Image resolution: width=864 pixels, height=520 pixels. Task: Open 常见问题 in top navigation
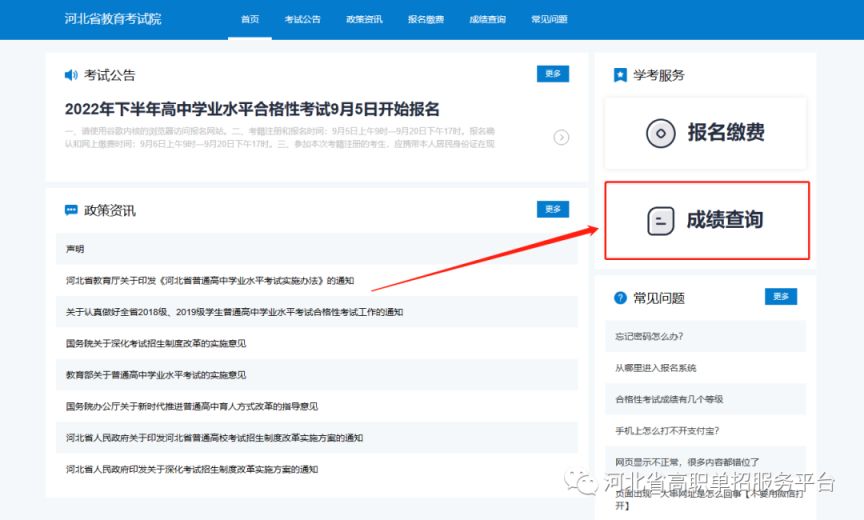pos(550,19)
